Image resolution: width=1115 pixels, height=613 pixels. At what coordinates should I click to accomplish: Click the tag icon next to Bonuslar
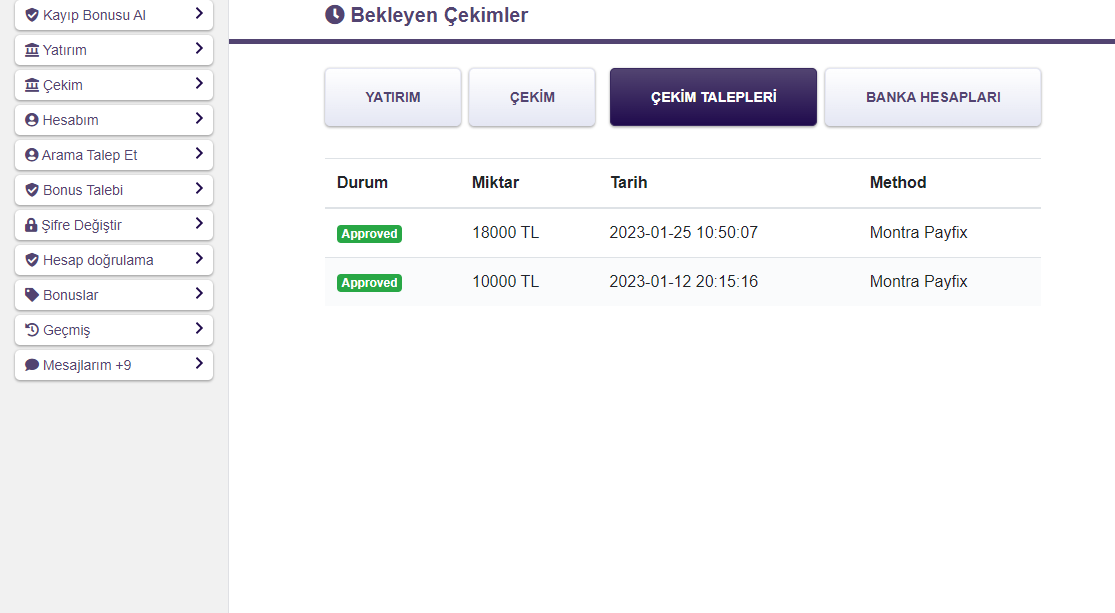point(32,295)
